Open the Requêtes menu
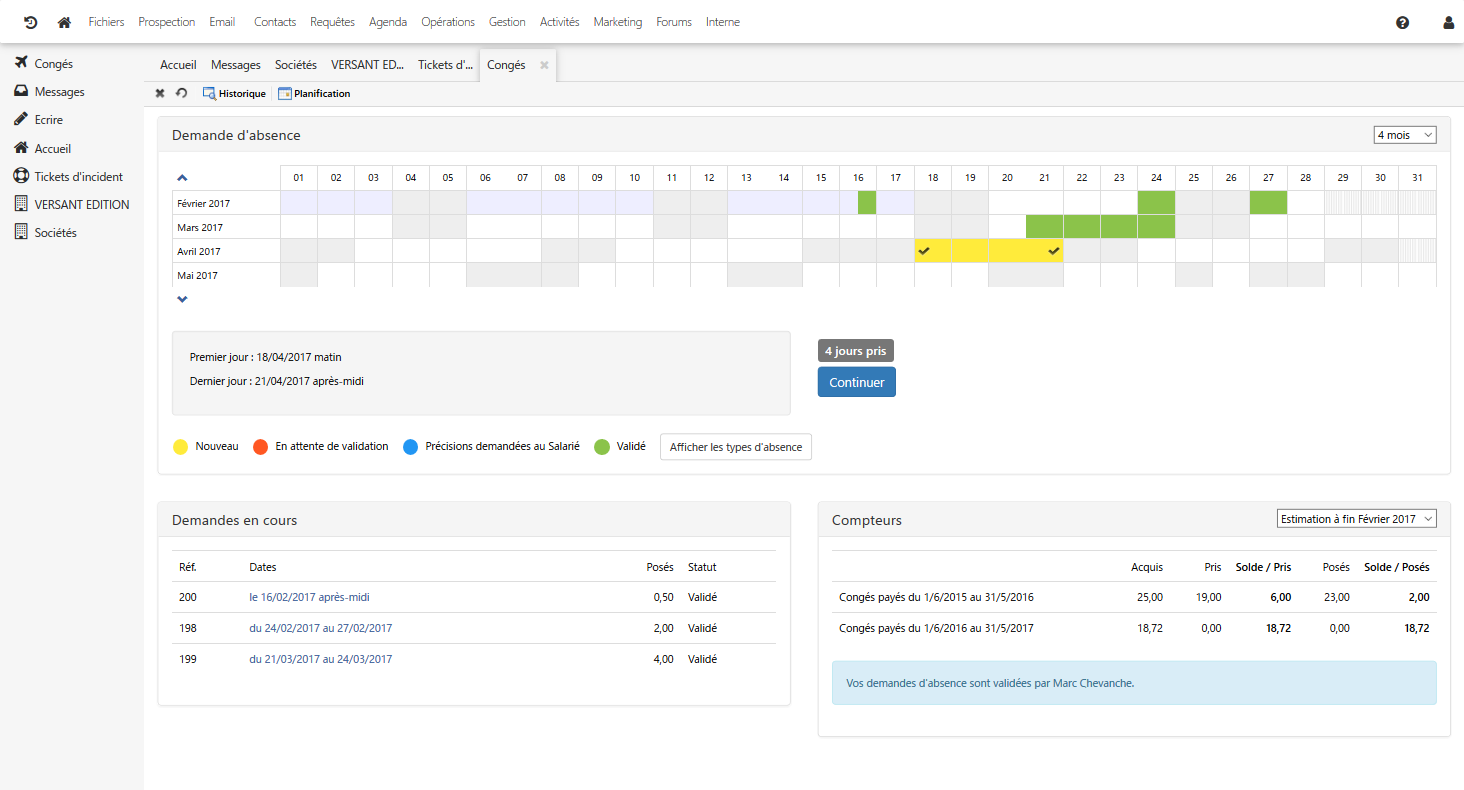The width and height of the screenshot is (1464, 790). (332, 22)
